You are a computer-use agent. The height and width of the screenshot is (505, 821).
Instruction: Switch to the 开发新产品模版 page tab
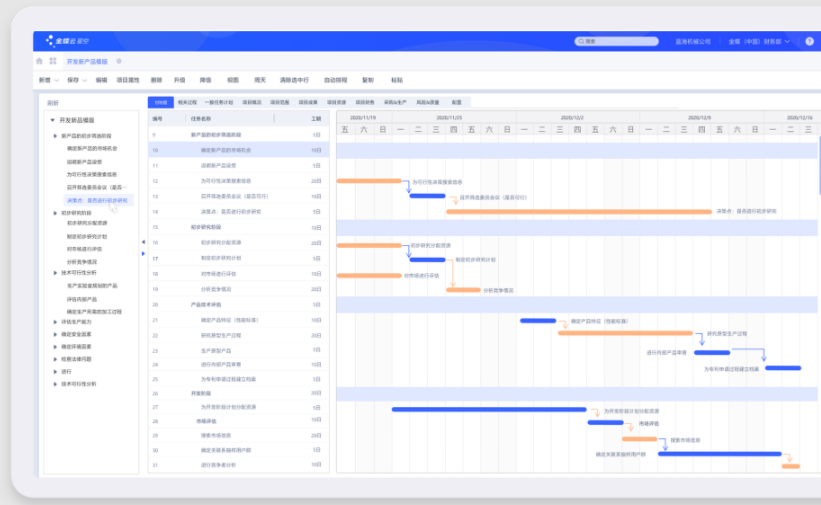(87, 61)
